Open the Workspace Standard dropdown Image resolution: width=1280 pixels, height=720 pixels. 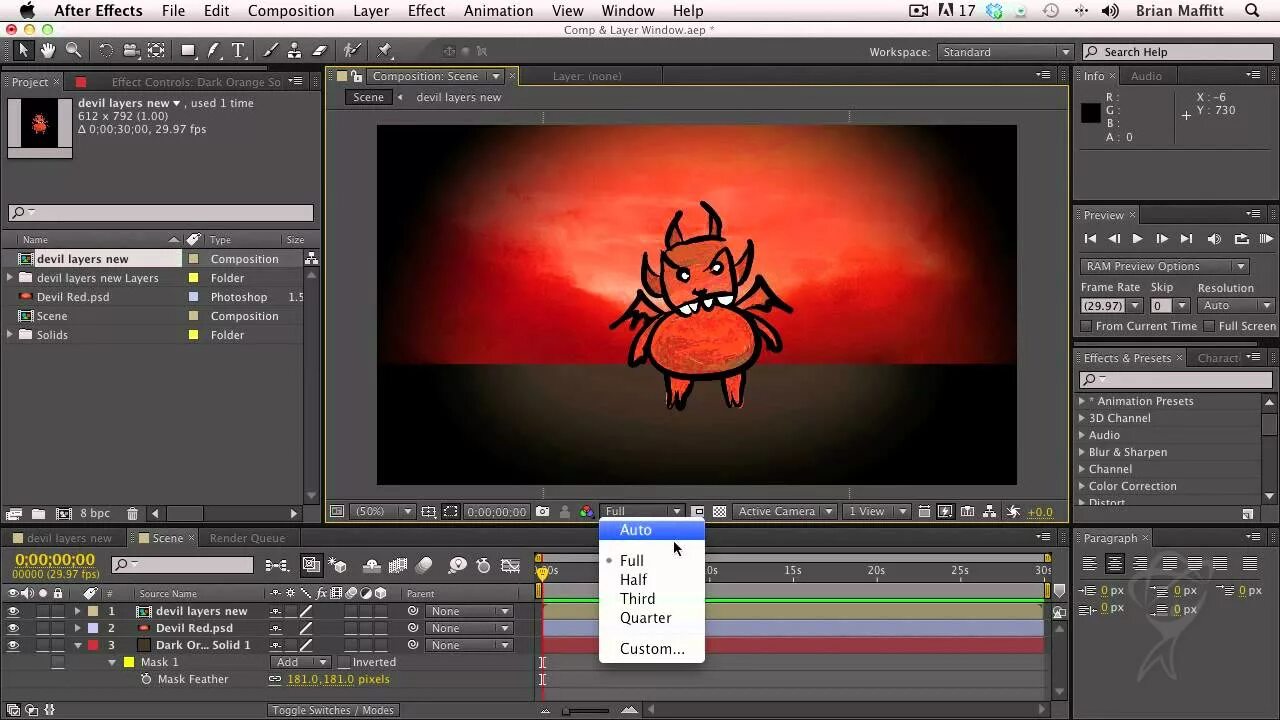1004,52
